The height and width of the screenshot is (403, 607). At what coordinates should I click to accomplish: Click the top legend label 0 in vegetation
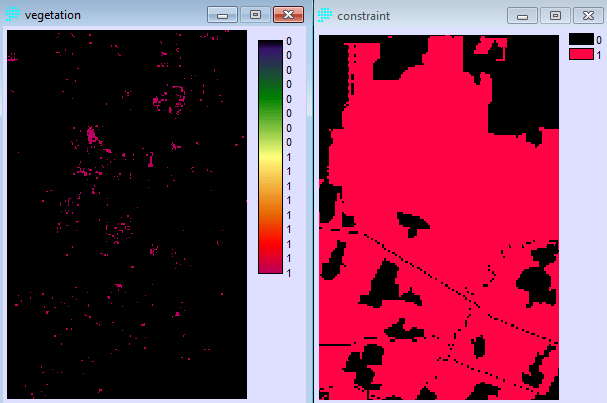[x=289, y=42]
